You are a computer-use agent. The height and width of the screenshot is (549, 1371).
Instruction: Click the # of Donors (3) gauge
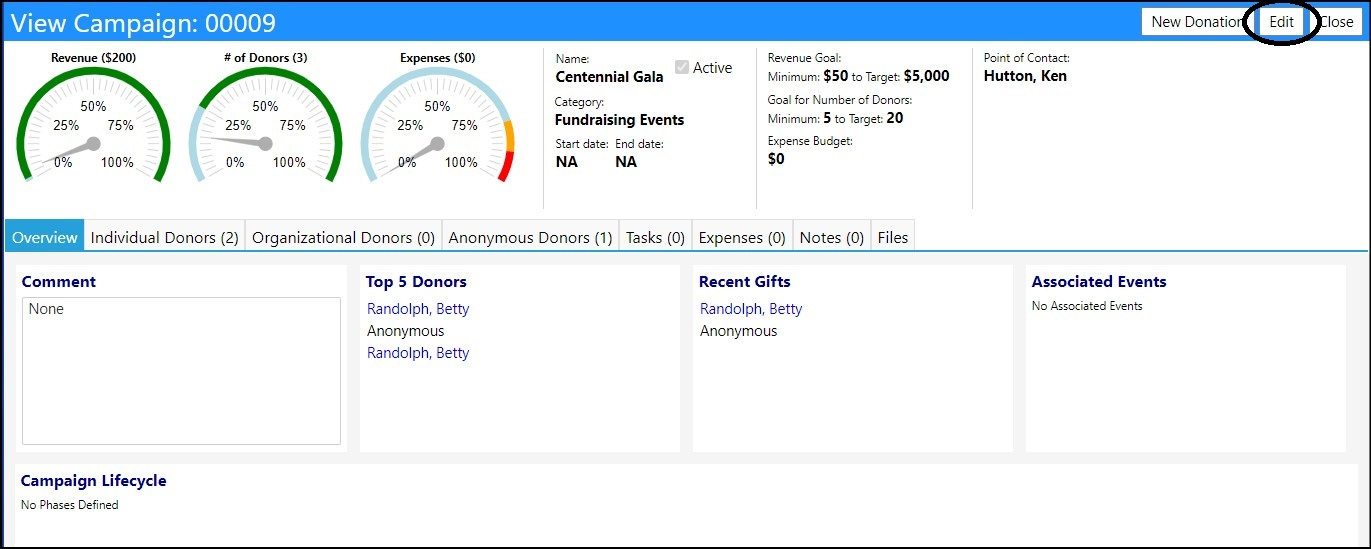(x=265, y=125)
